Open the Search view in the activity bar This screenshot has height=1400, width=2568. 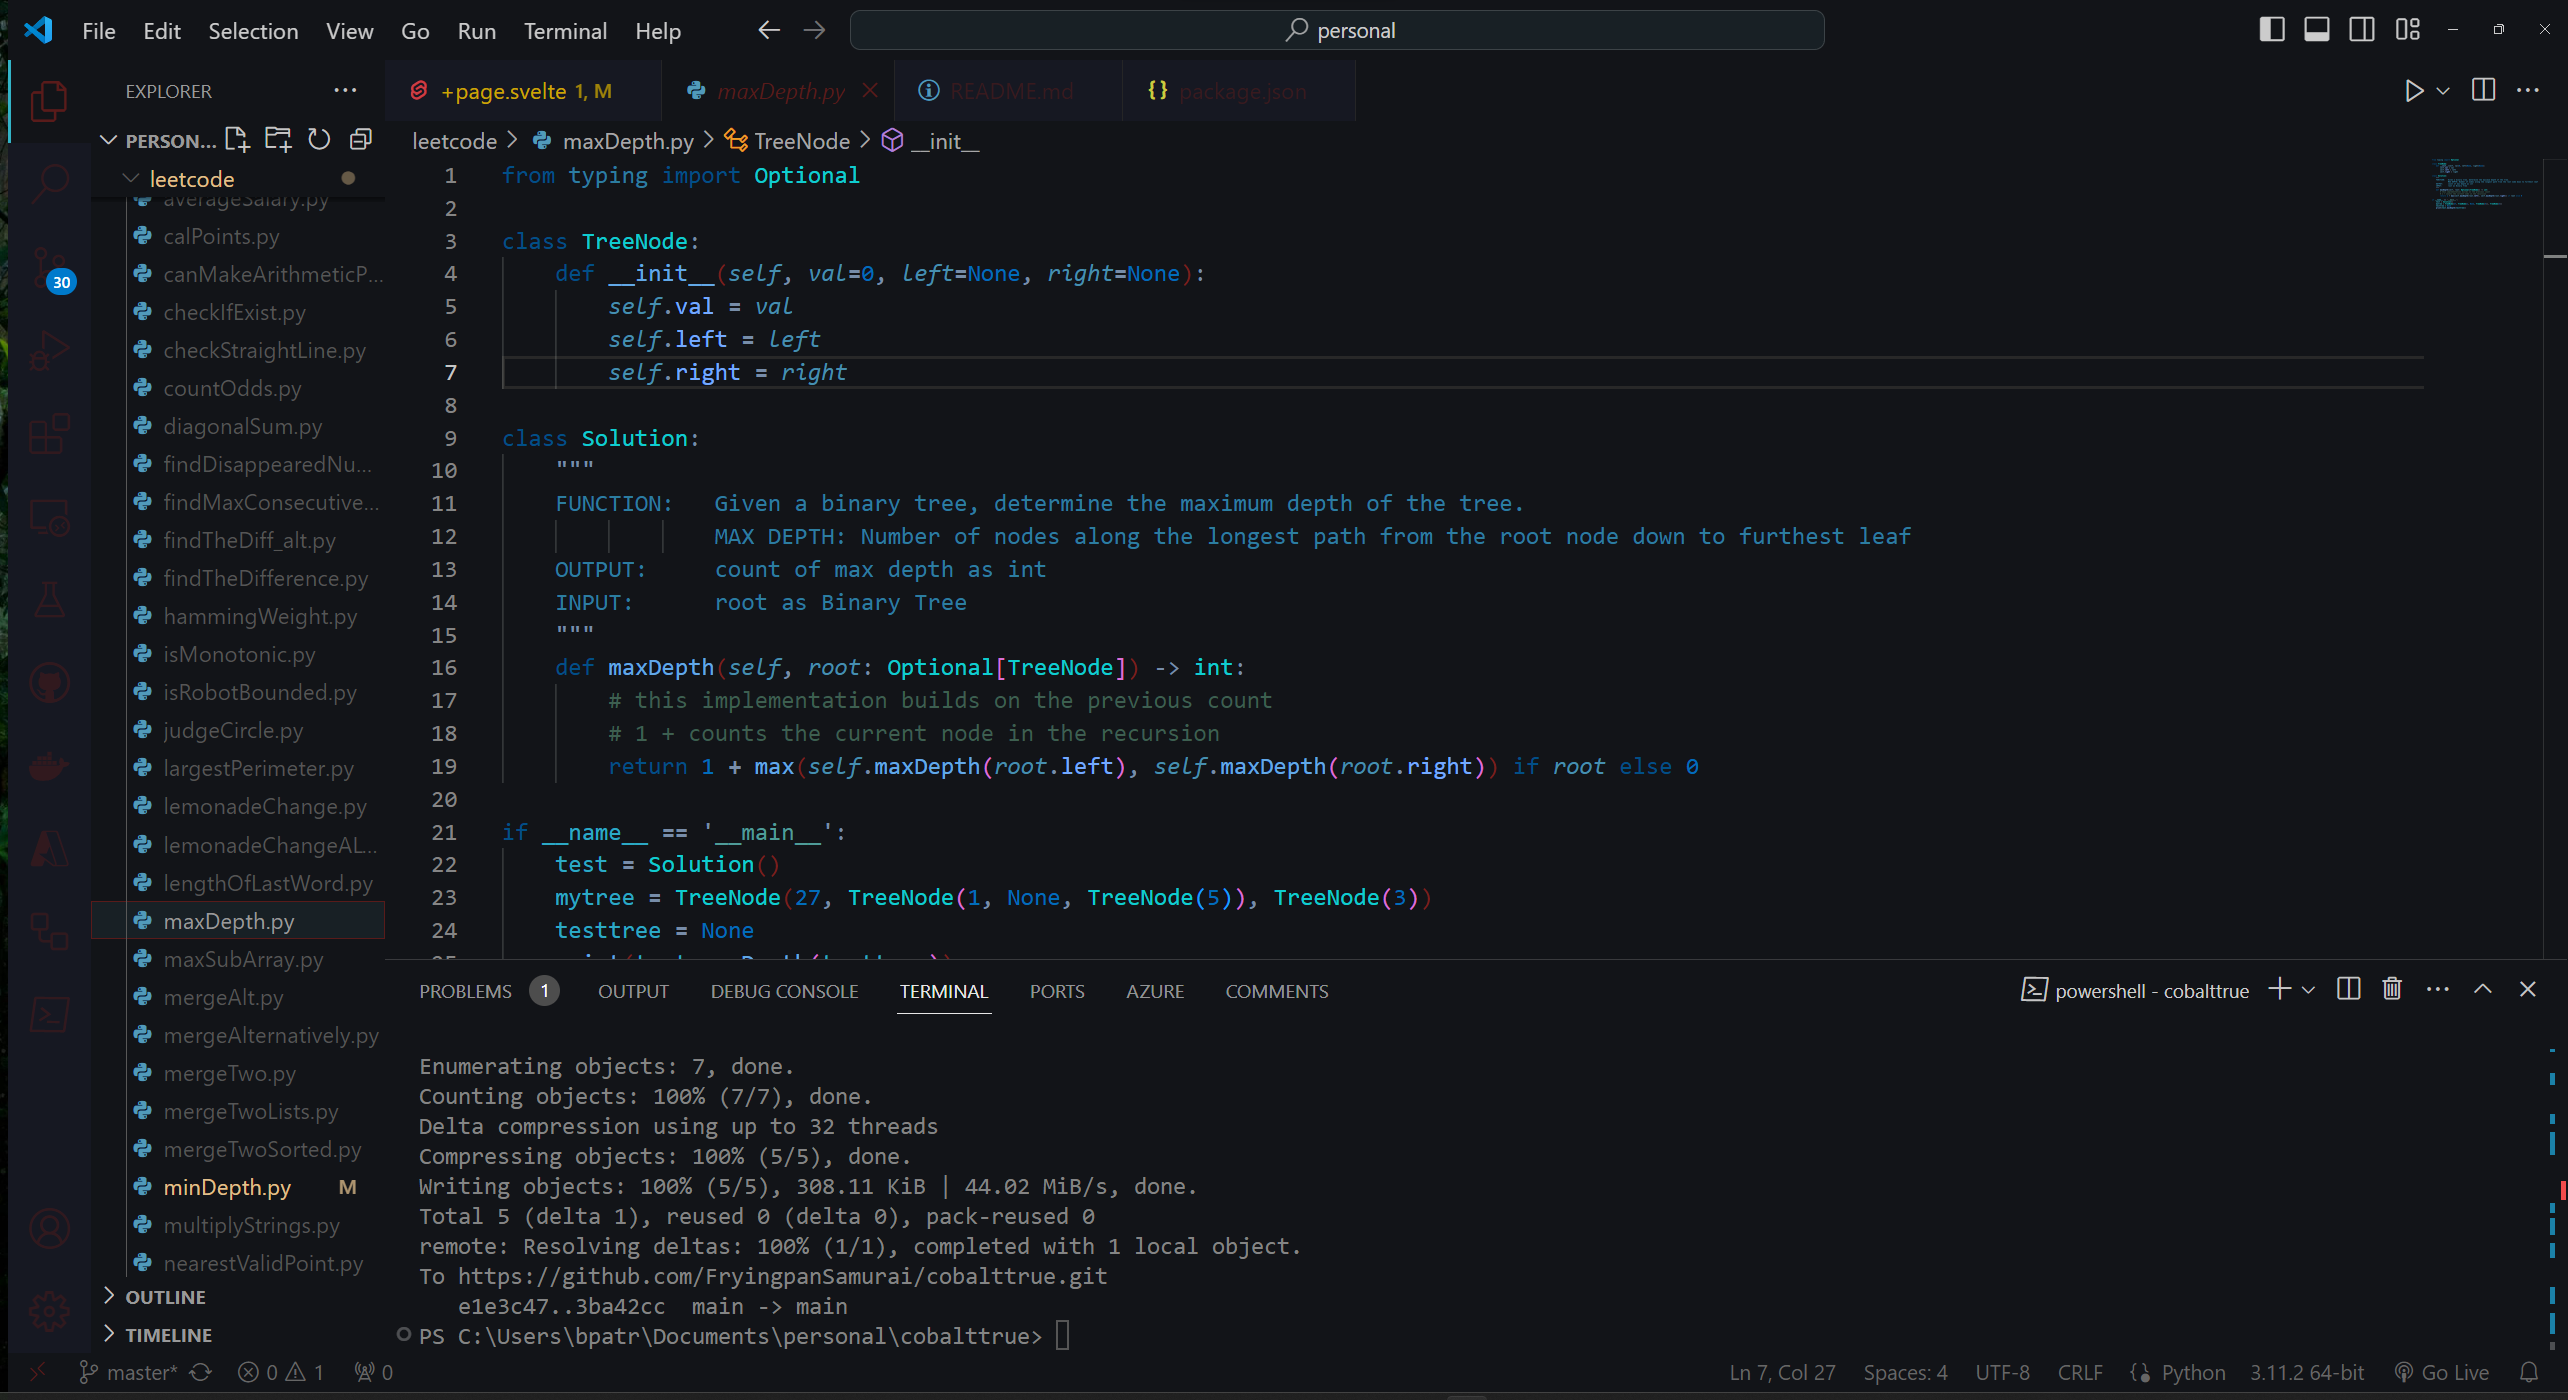coord(48,183)
